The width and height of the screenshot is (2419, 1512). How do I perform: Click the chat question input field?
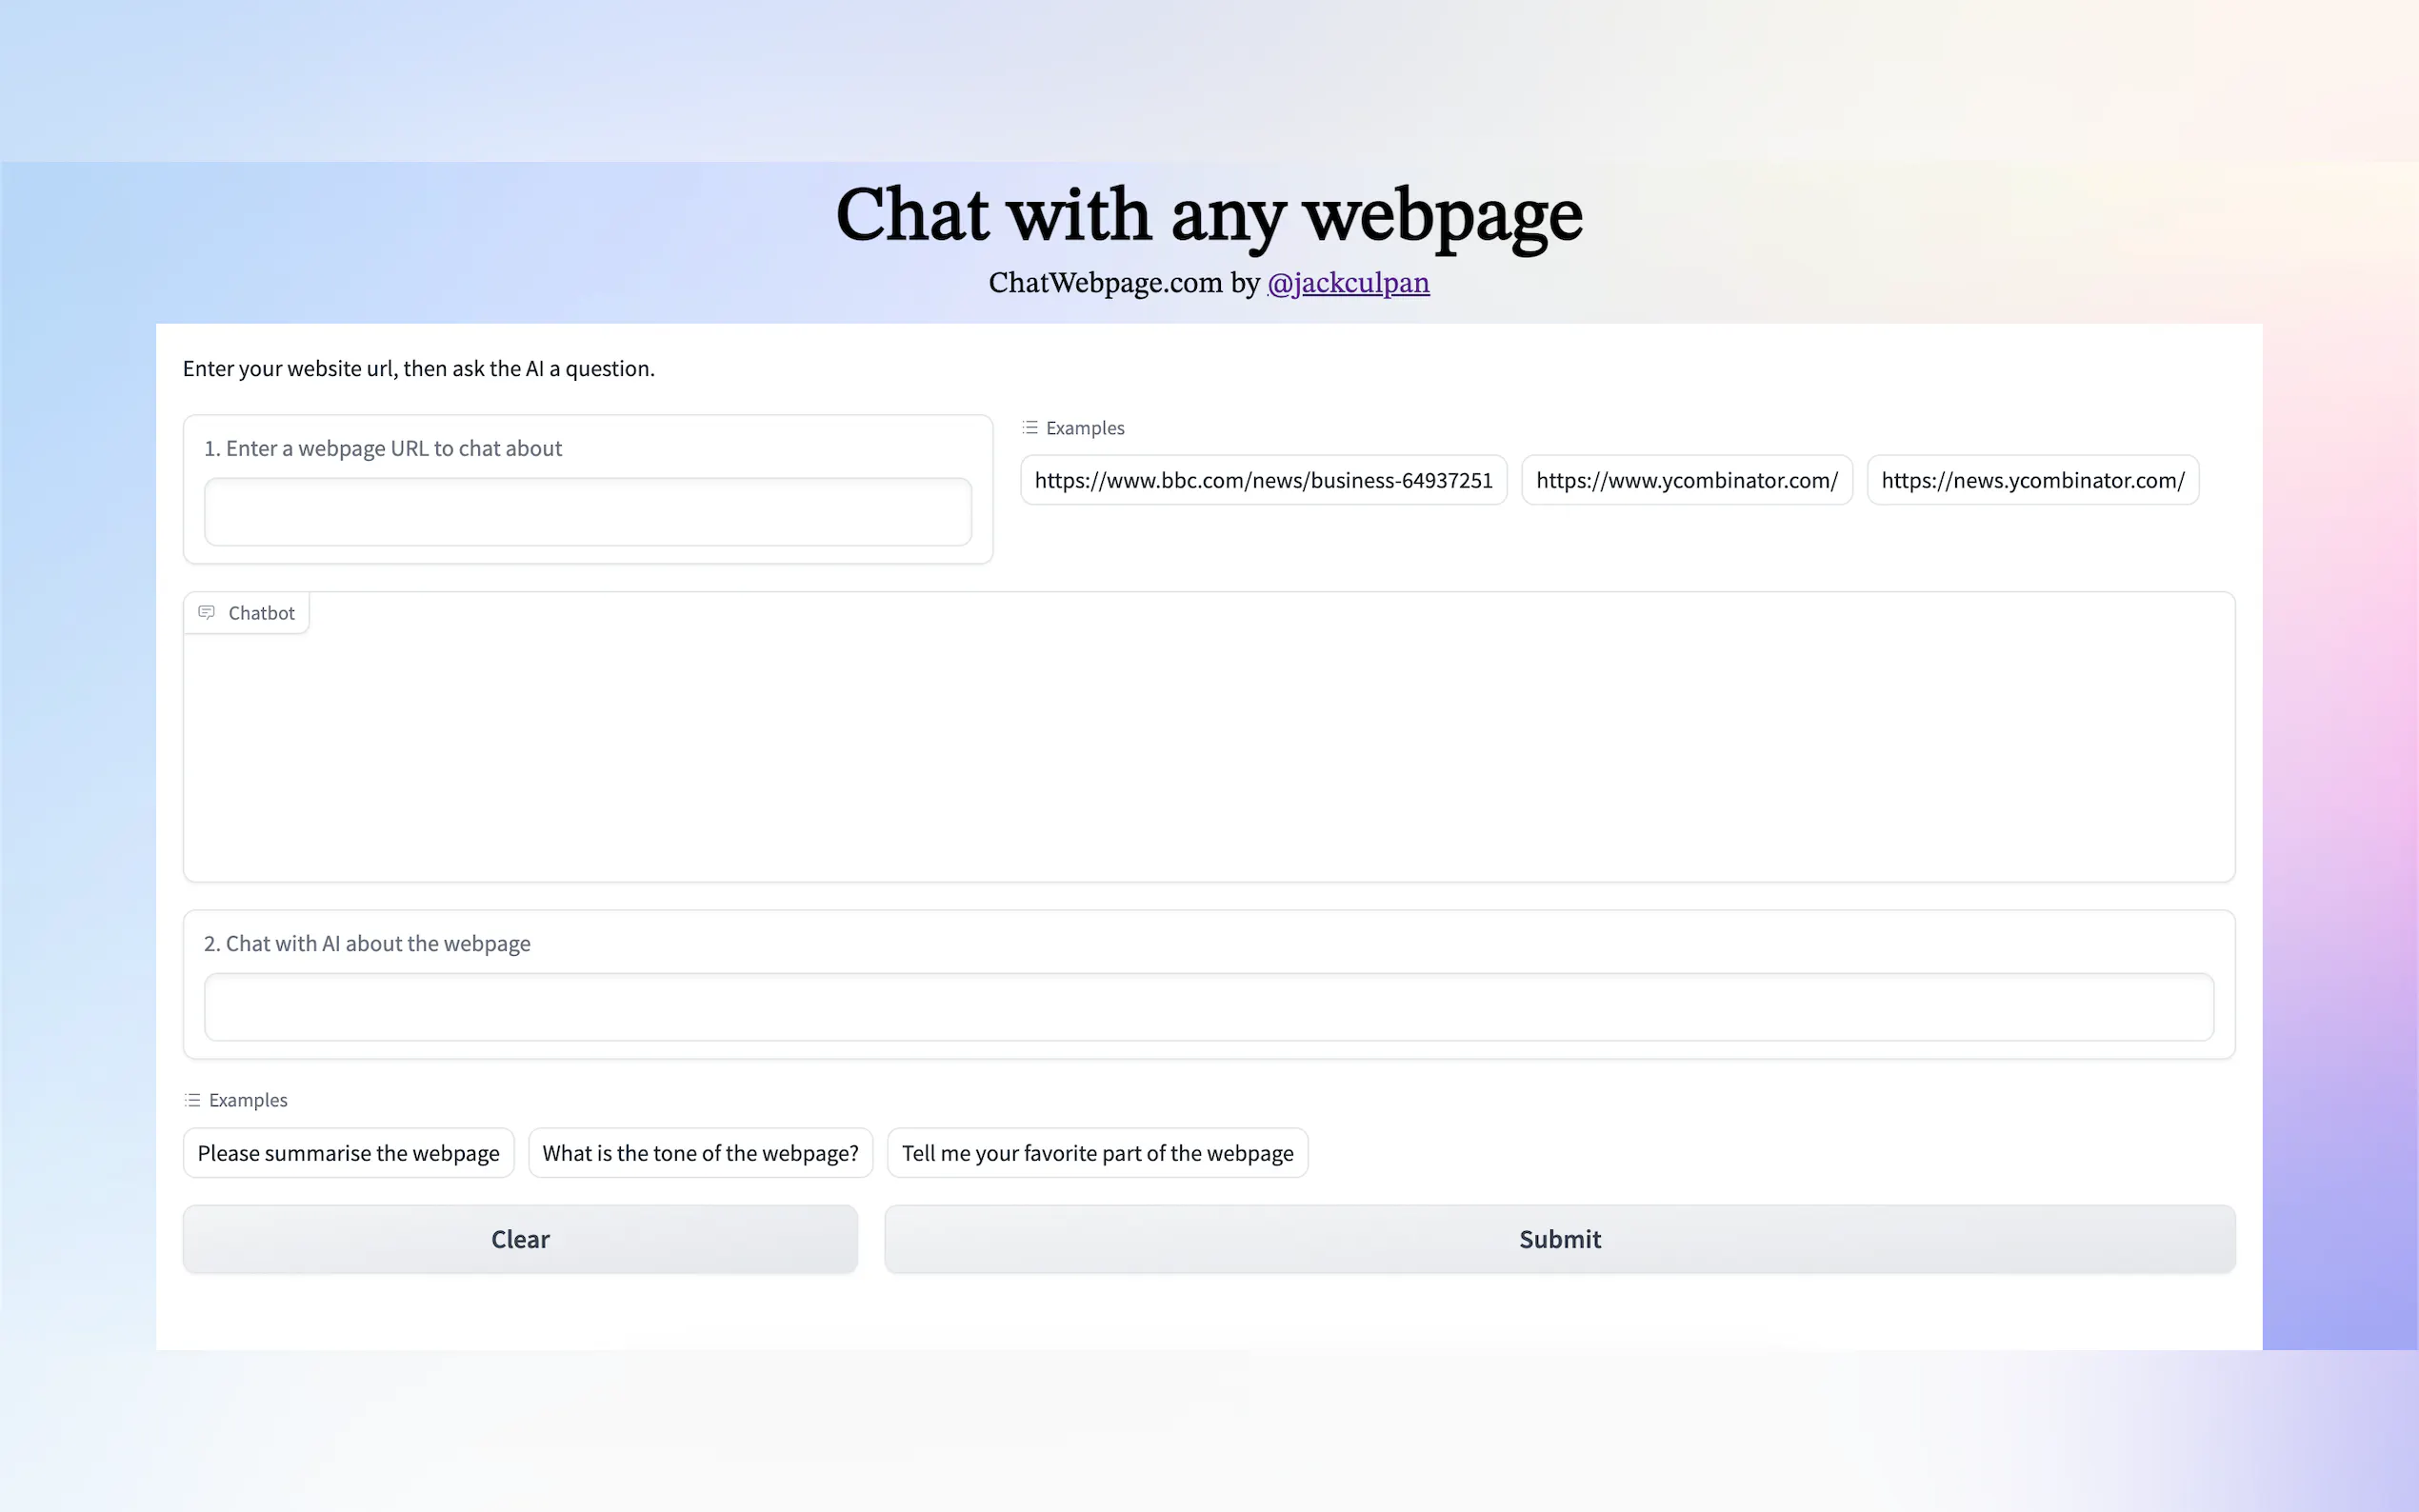(1209, 1007)
